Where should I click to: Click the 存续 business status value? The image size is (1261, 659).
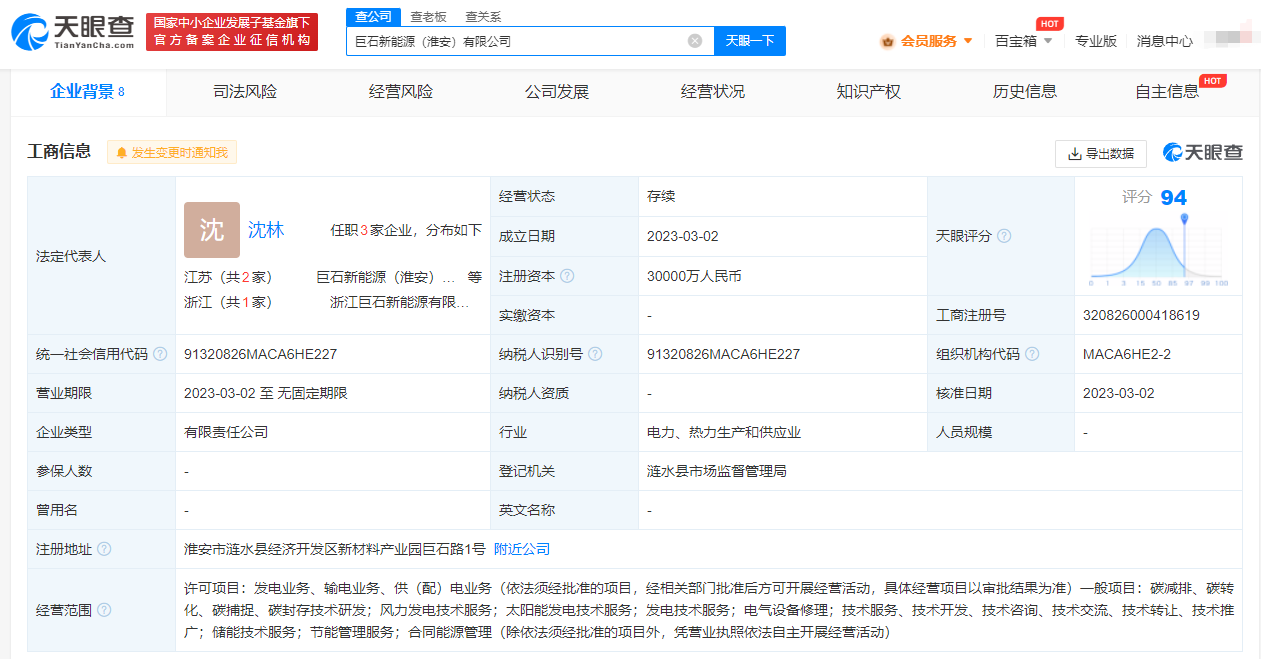[x=661, y=196]
